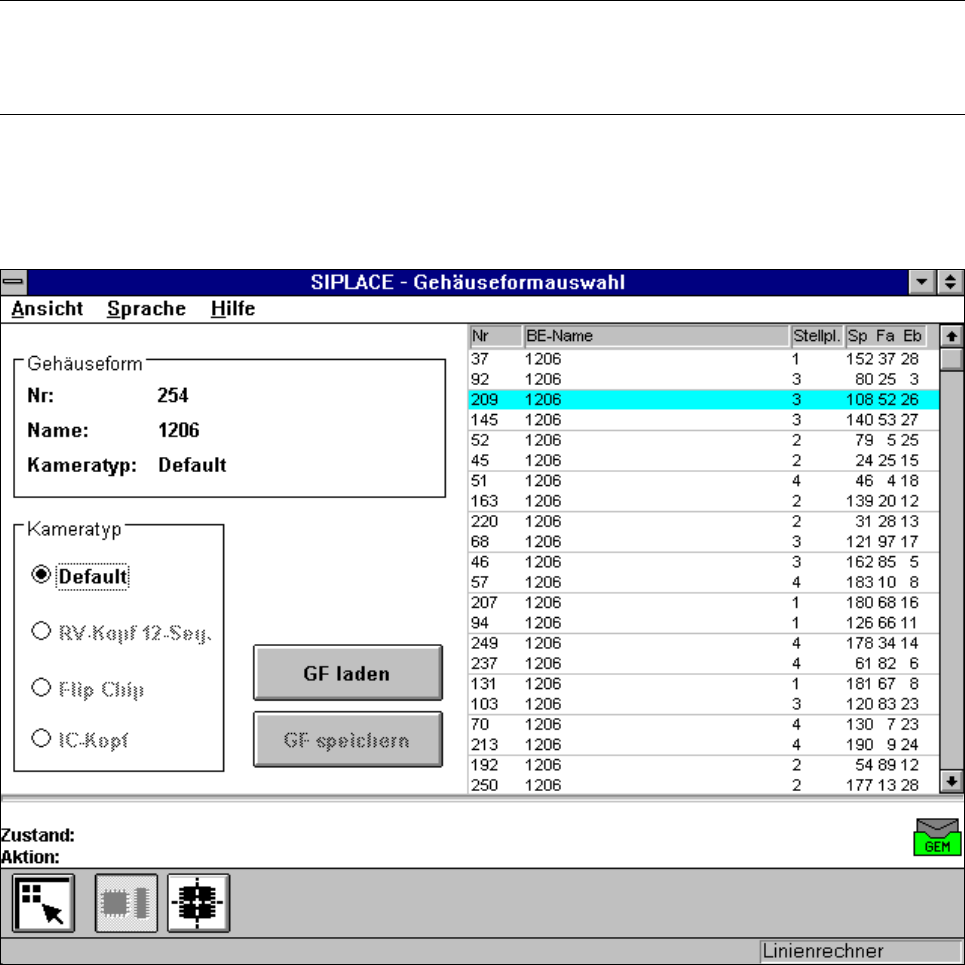This screenshot has width=965, height=965.
Task: Click the greyed chip component toolbar icon
Action: point(126,903)
